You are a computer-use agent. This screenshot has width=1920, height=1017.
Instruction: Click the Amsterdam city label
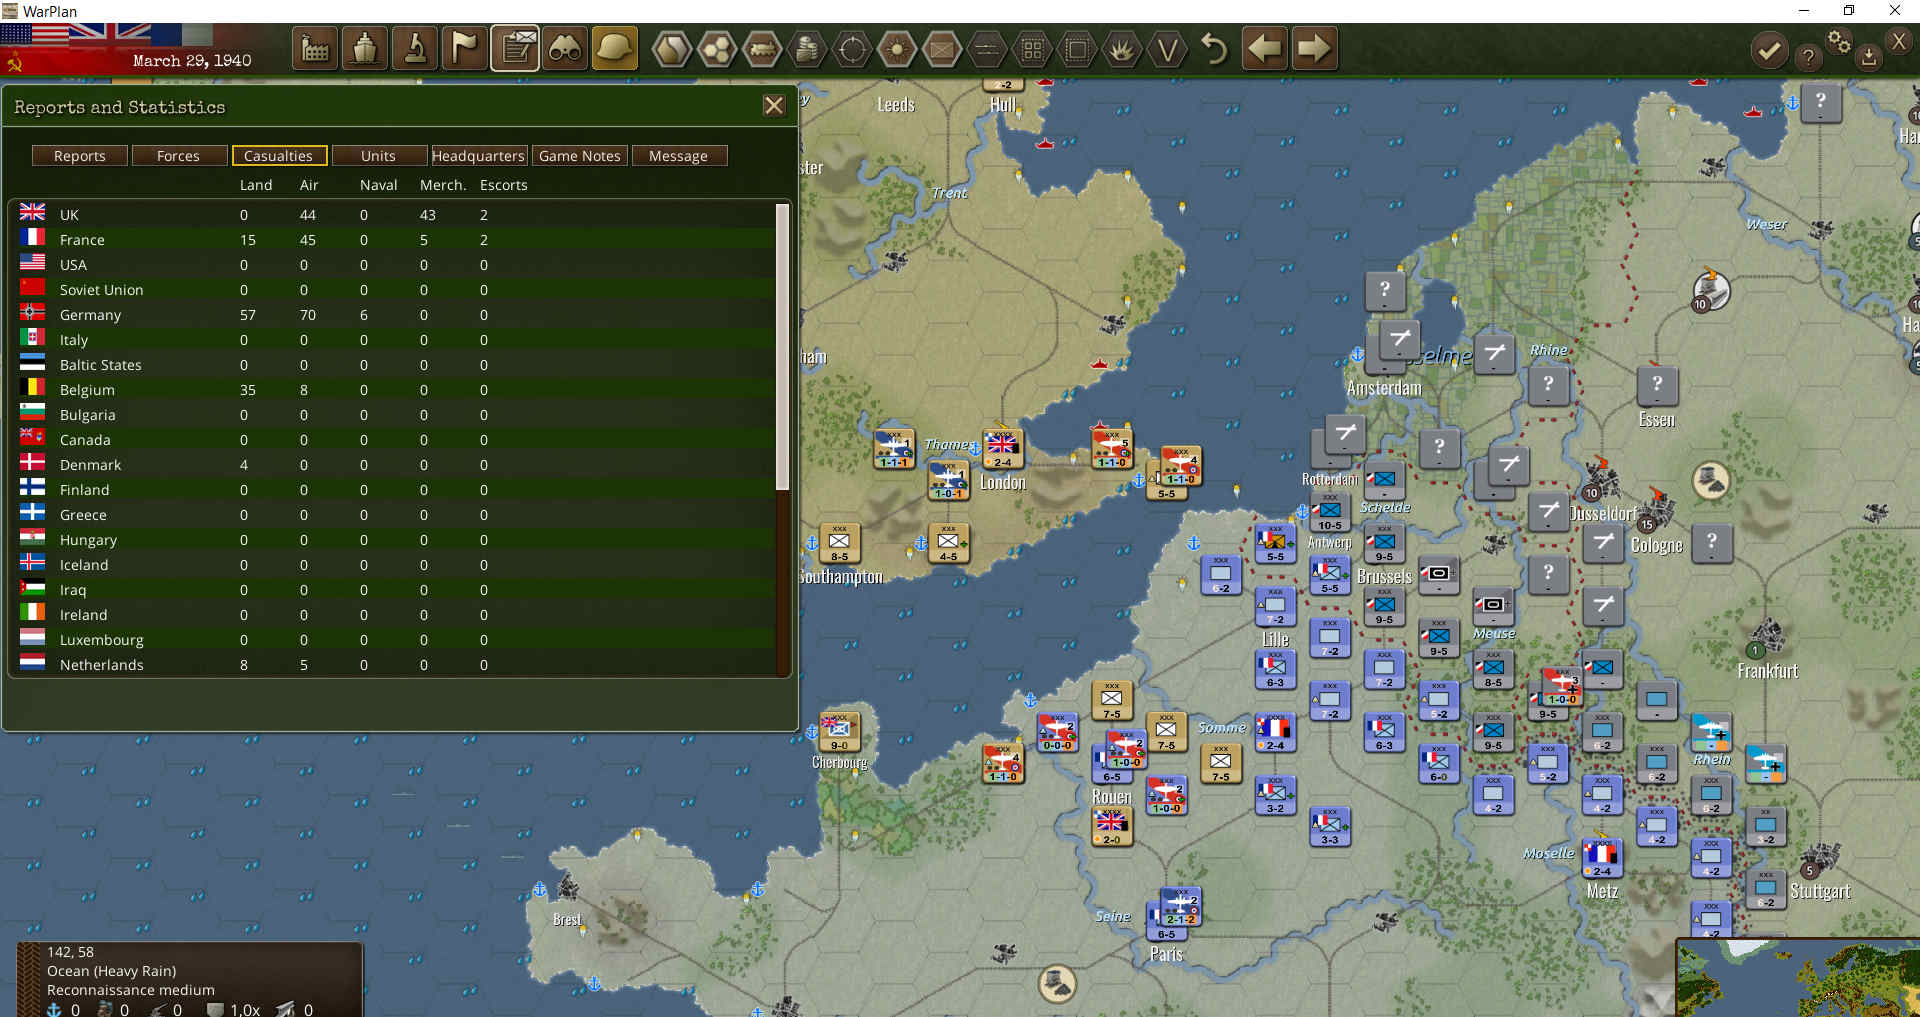1384,388
